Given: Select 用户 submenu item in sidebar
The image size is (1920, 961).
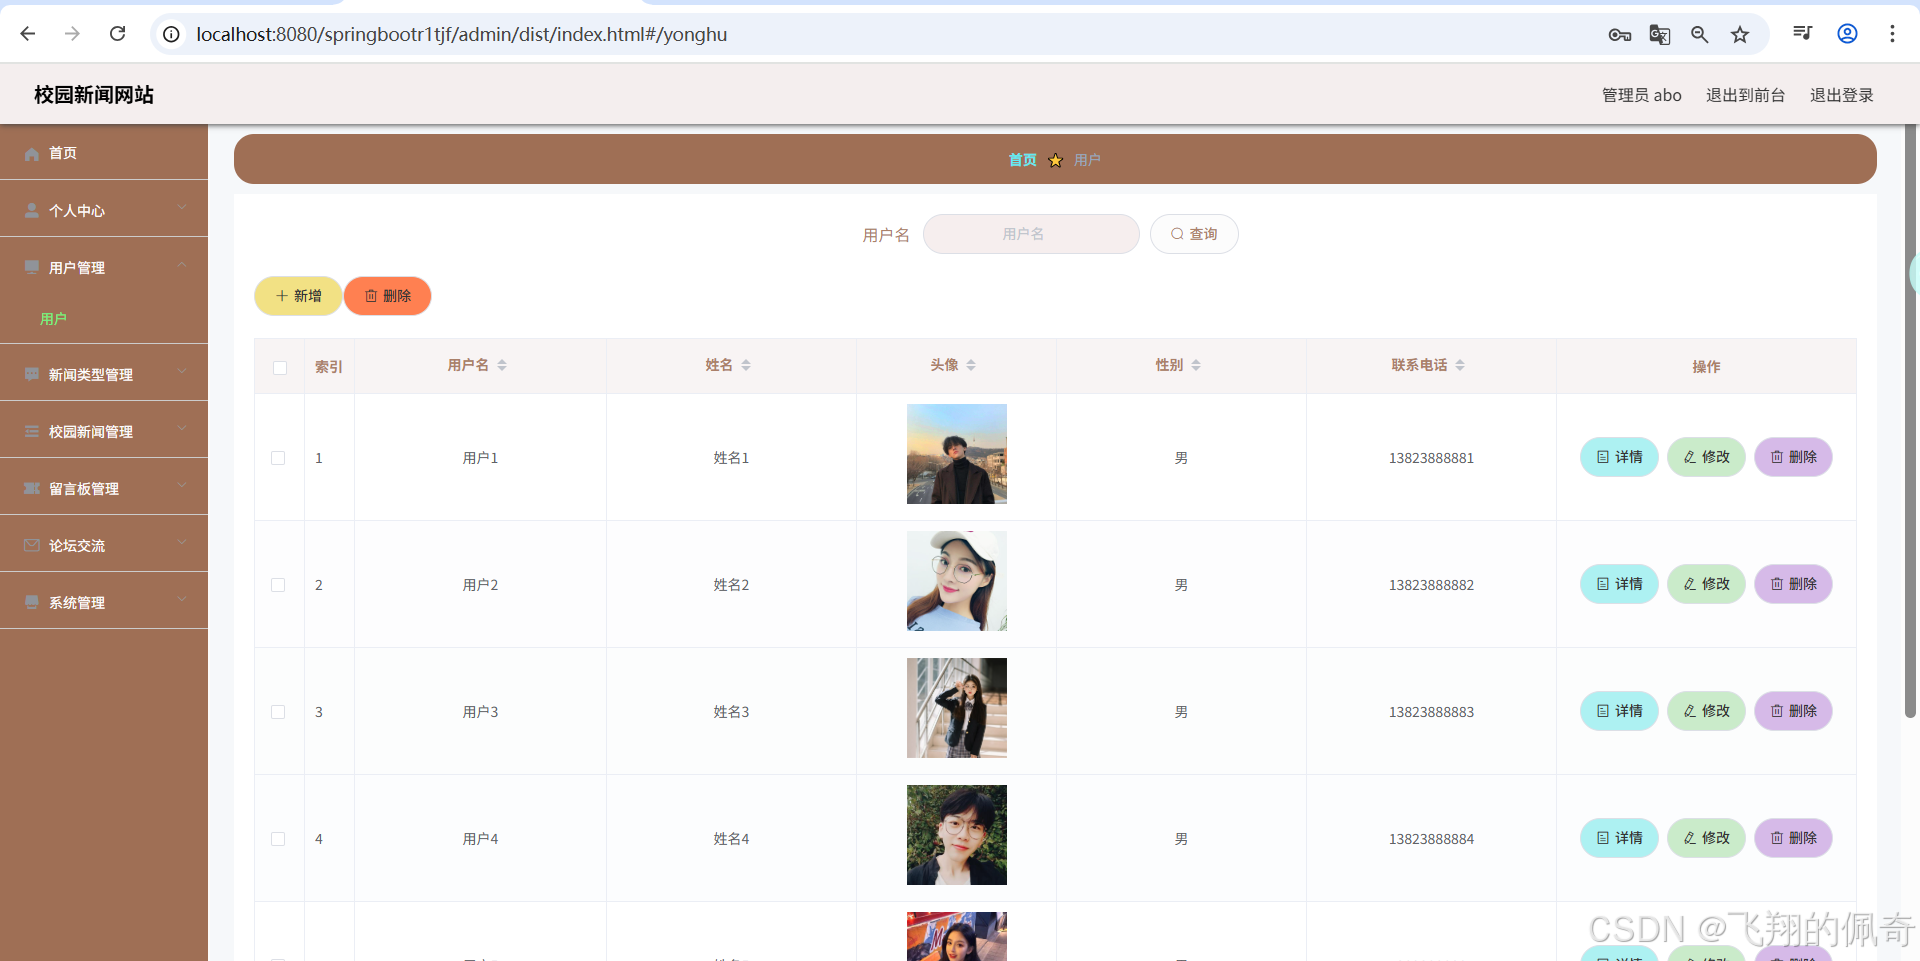Looking at the screenshot, I should click(53, 319).
